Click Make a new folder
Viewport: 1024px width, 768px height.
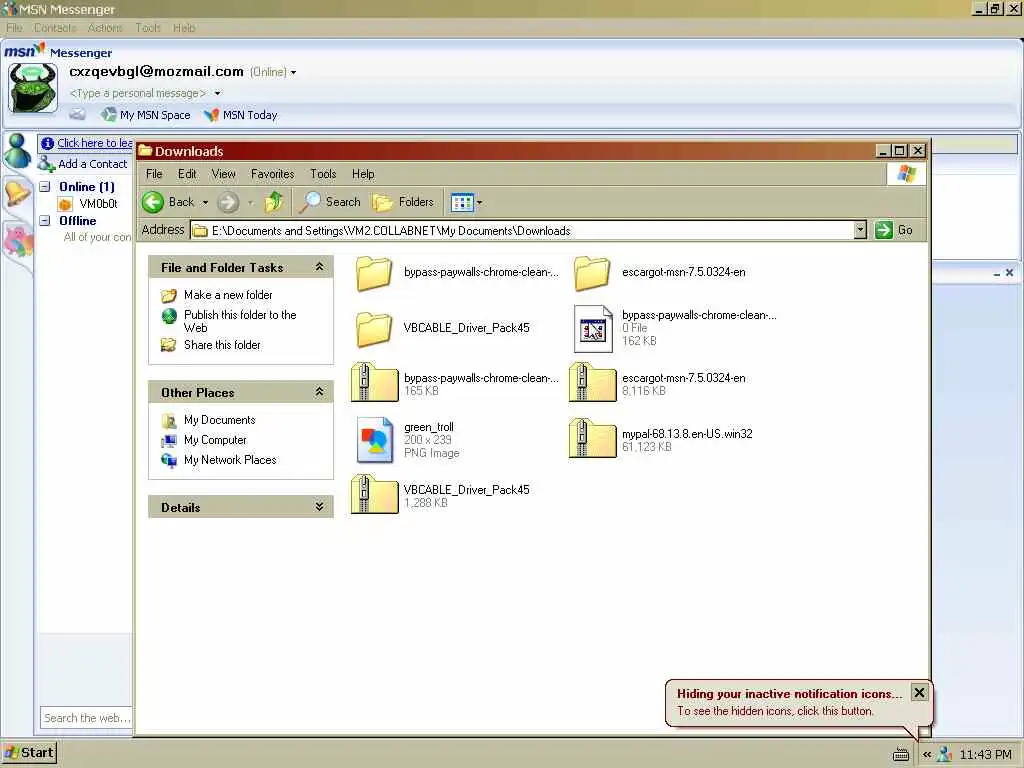[x=228, y=295]
